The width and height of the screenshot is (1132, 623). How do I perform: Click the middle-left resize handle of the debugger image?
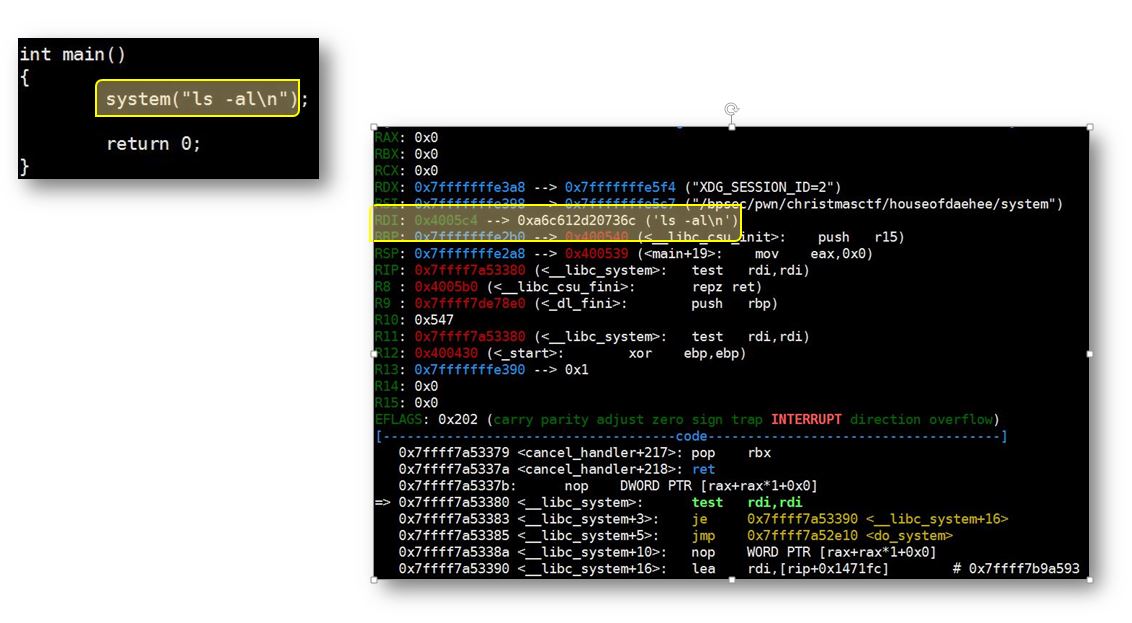tap(375, 353)
